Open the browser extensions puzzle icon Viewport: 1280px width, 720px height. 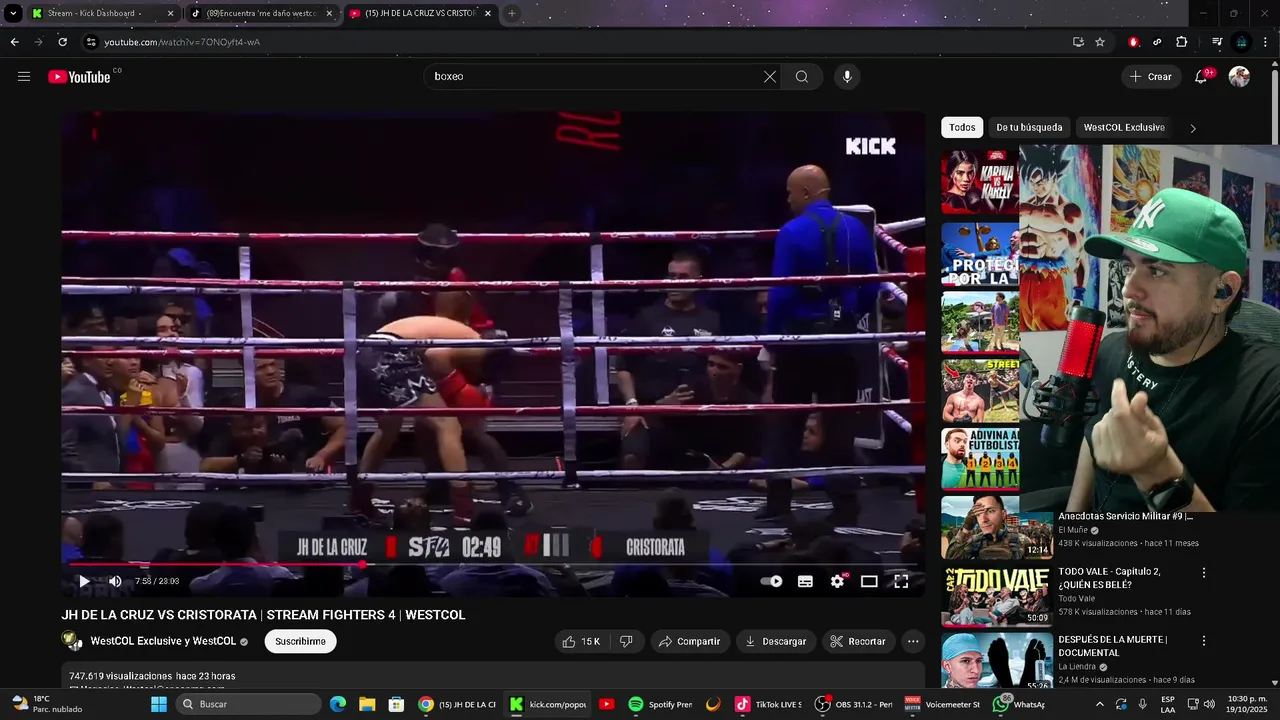1182,42
